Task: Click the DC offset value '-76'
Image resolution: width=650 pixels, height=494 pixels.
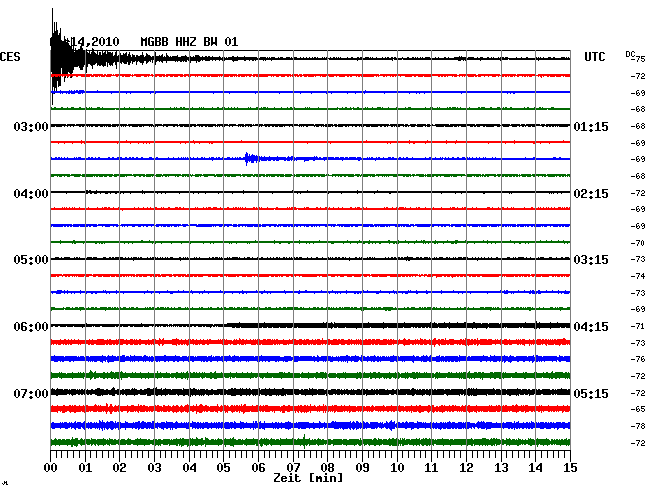Action: pyautogui.click(x=638, y=359)
